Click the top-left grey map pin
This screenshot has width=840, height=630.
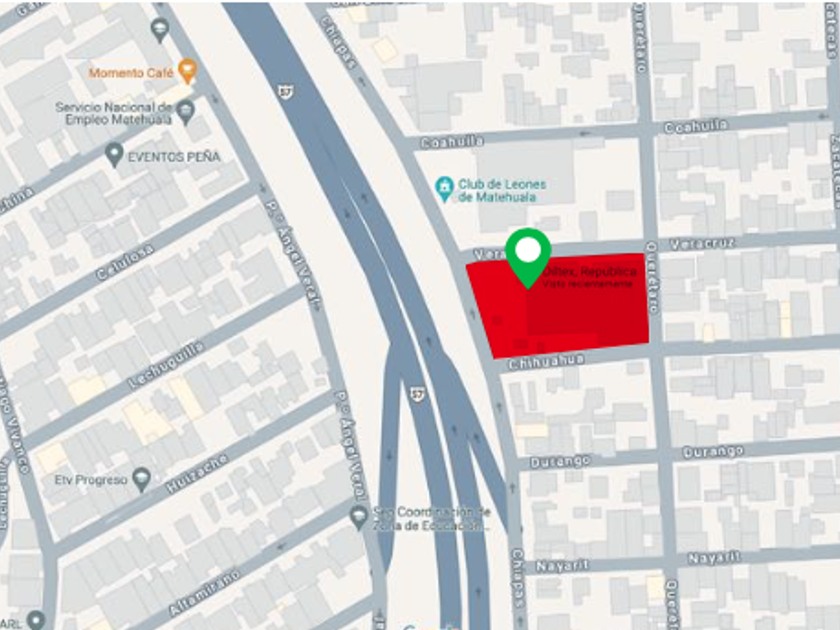click(x=160, y=31)
